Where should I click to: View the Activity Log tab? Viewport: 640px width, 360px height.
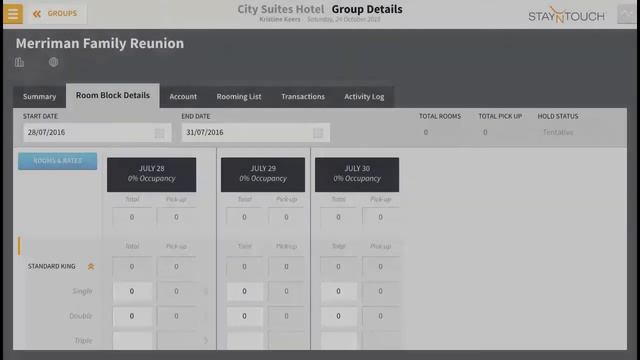point(364,97)
